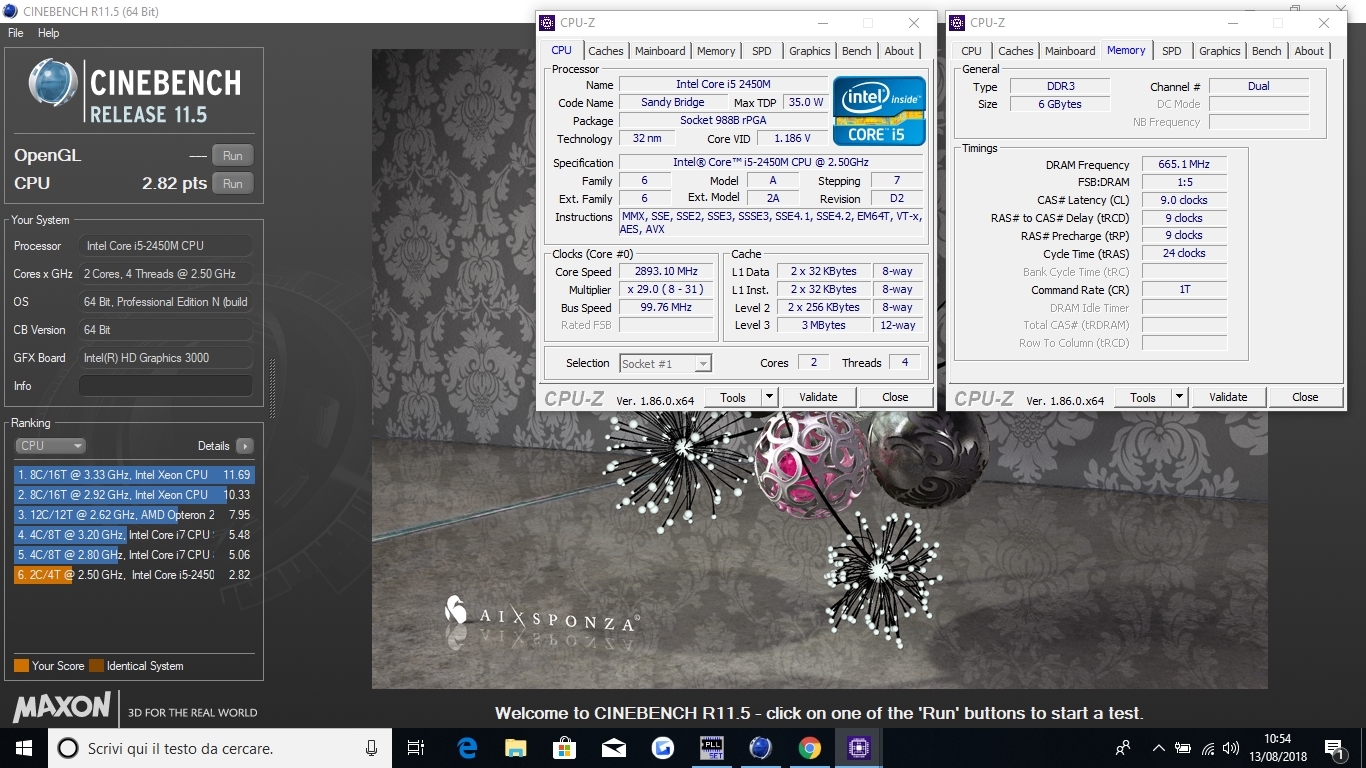The image size is (1366, 768).
Task: Click Validate in right CPU-Z window
Action: tap(1228, 397)
